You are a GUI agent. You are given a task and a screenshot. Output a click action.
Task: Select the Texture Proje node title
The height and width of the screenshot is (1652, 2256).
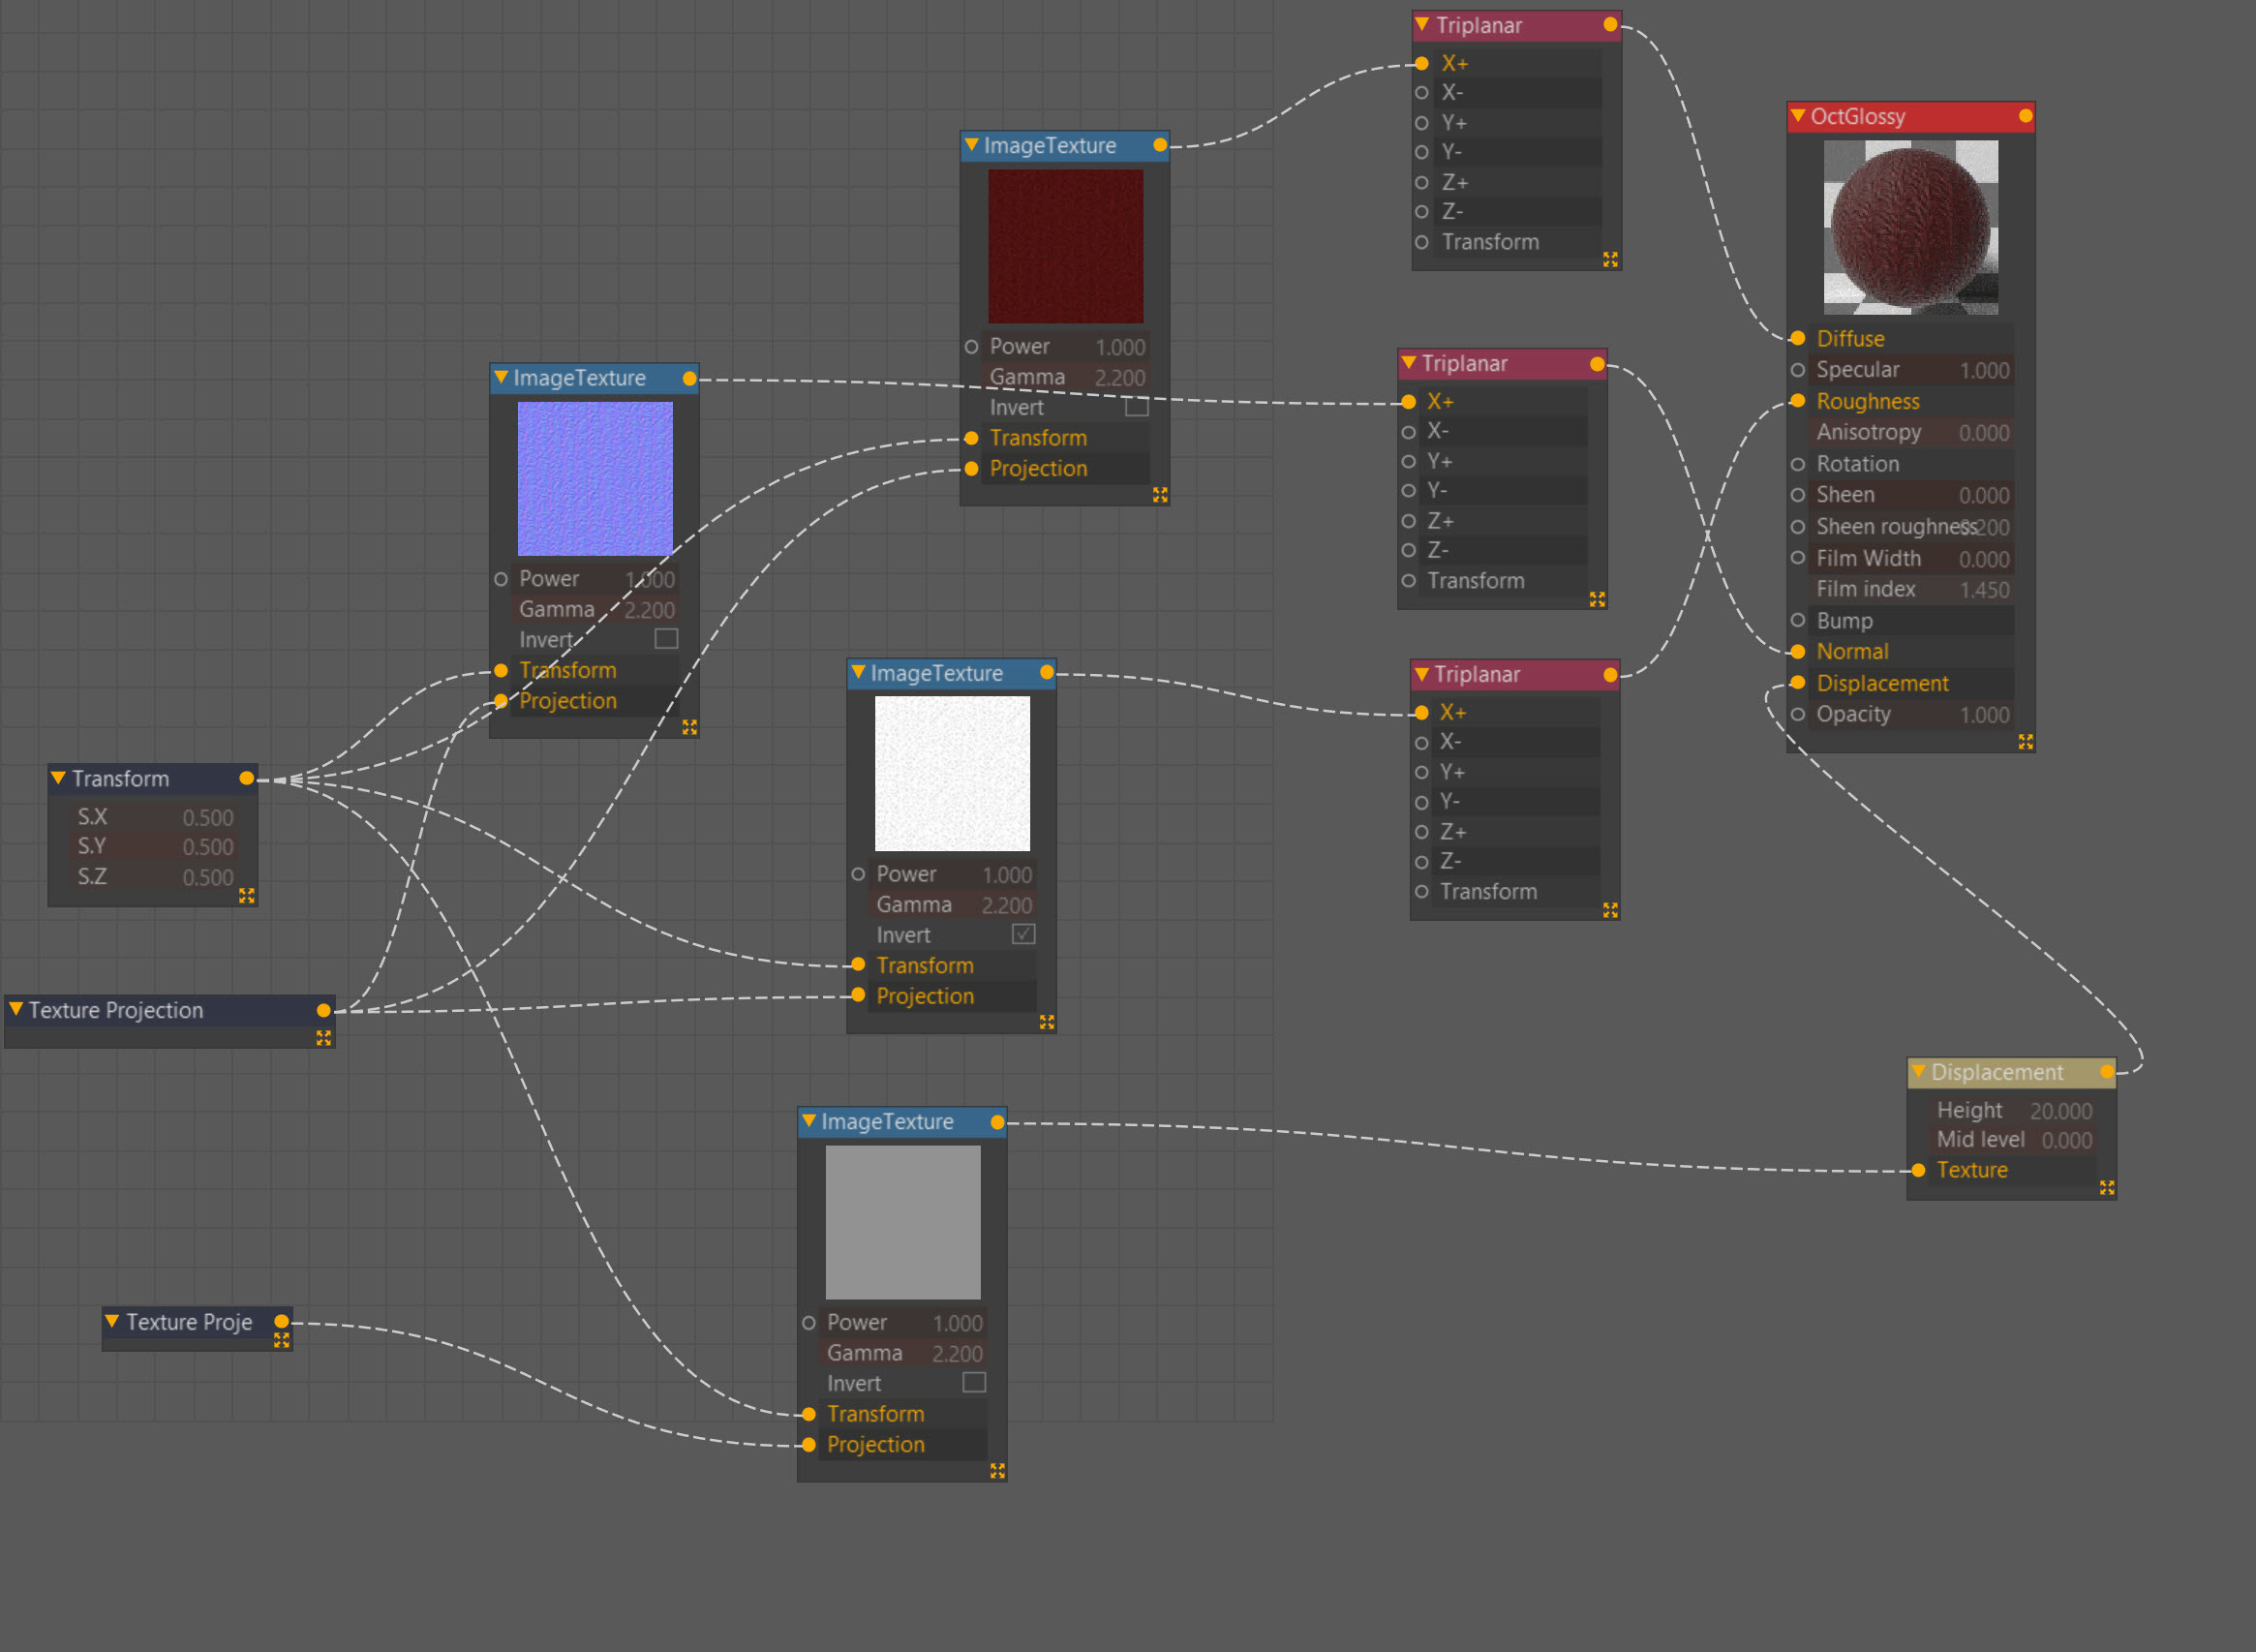[x=189, y=1322]
